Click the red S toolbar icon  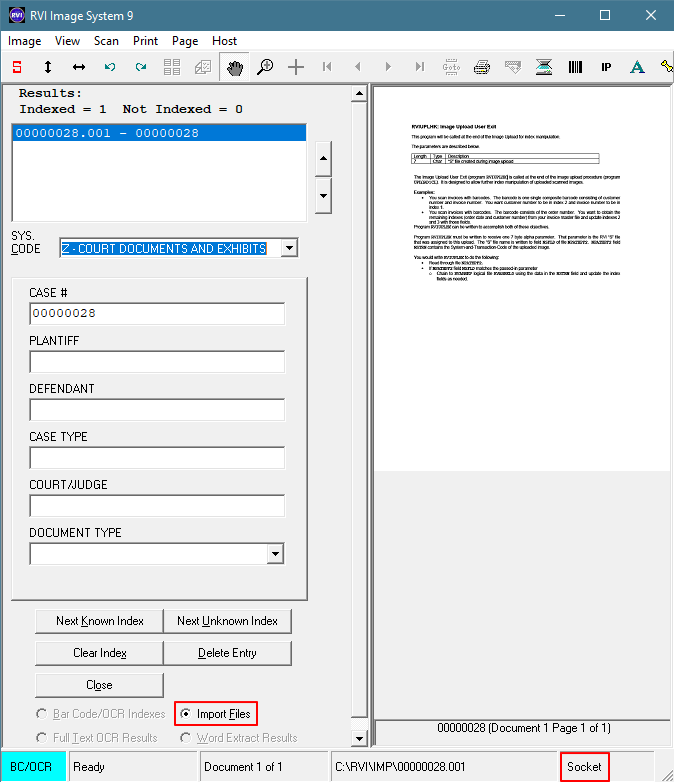click(17, 67)
